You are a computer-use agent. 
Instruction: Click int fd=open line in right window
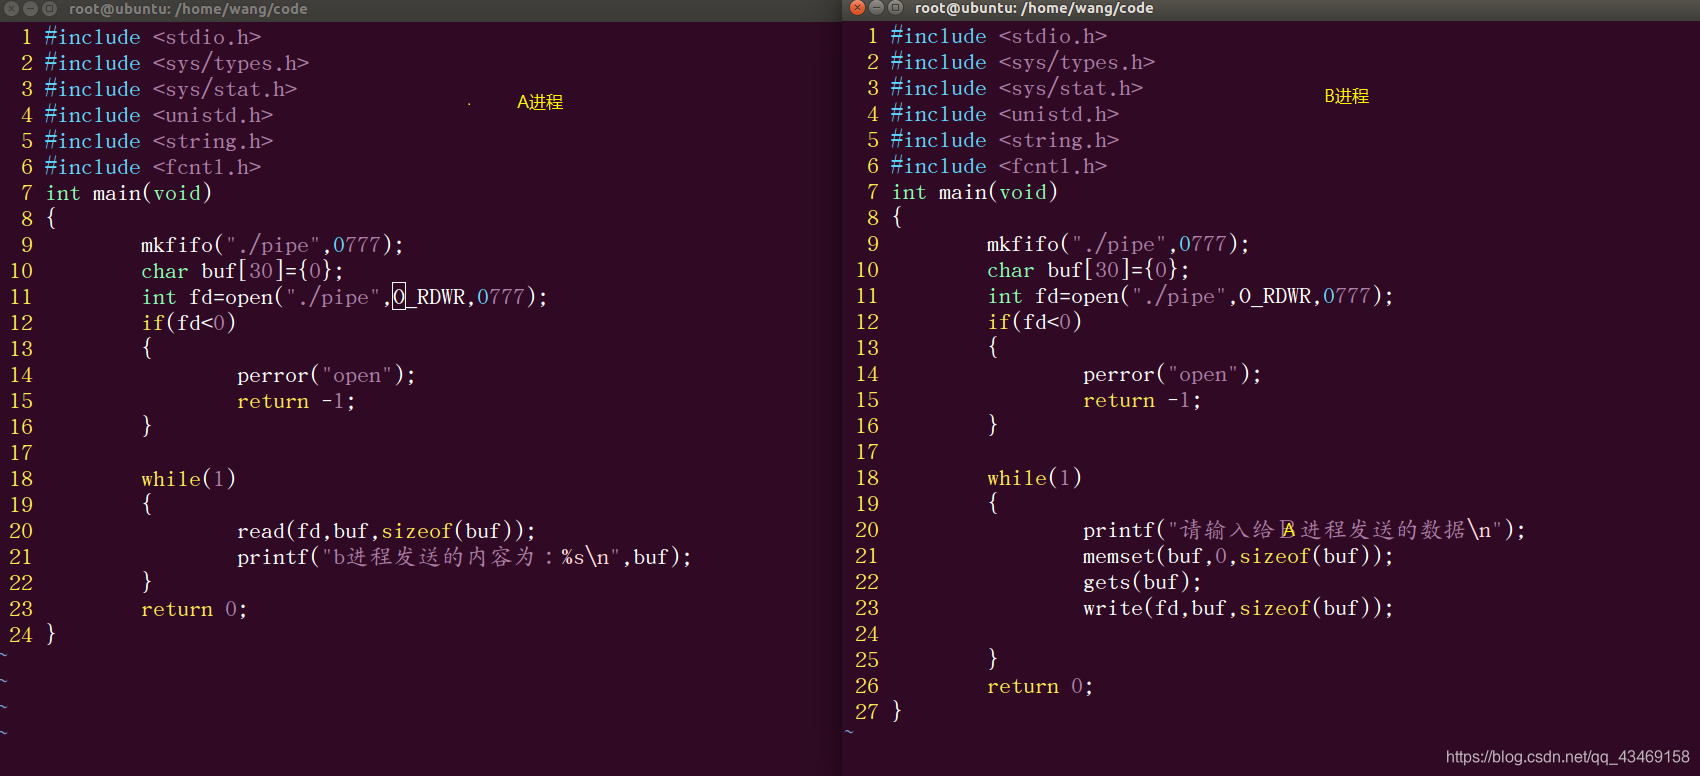(1191, 296)
